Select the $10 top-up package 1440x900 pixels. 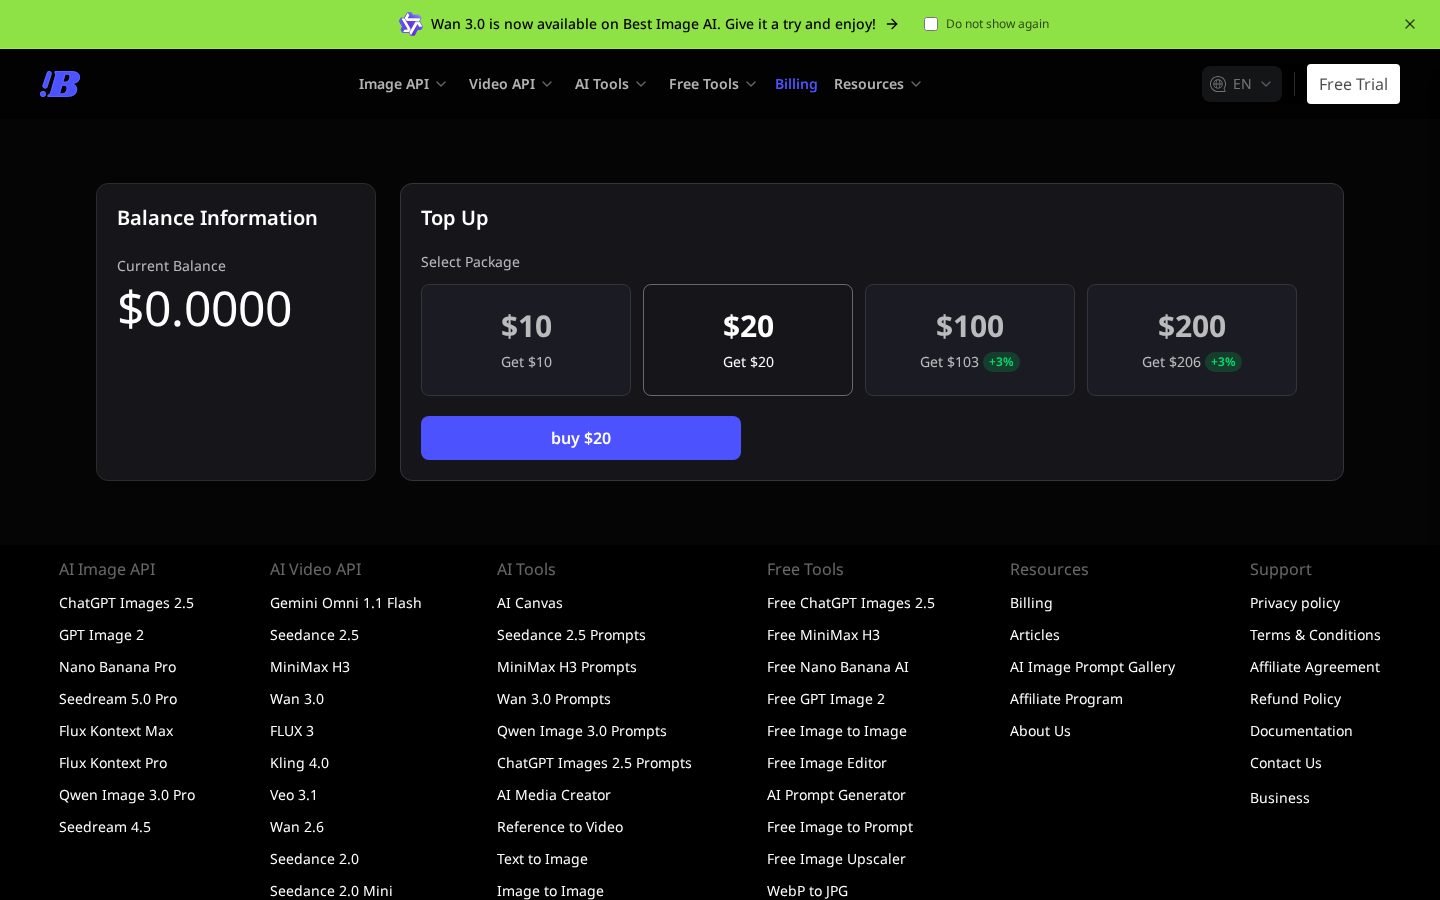[526, 340]
